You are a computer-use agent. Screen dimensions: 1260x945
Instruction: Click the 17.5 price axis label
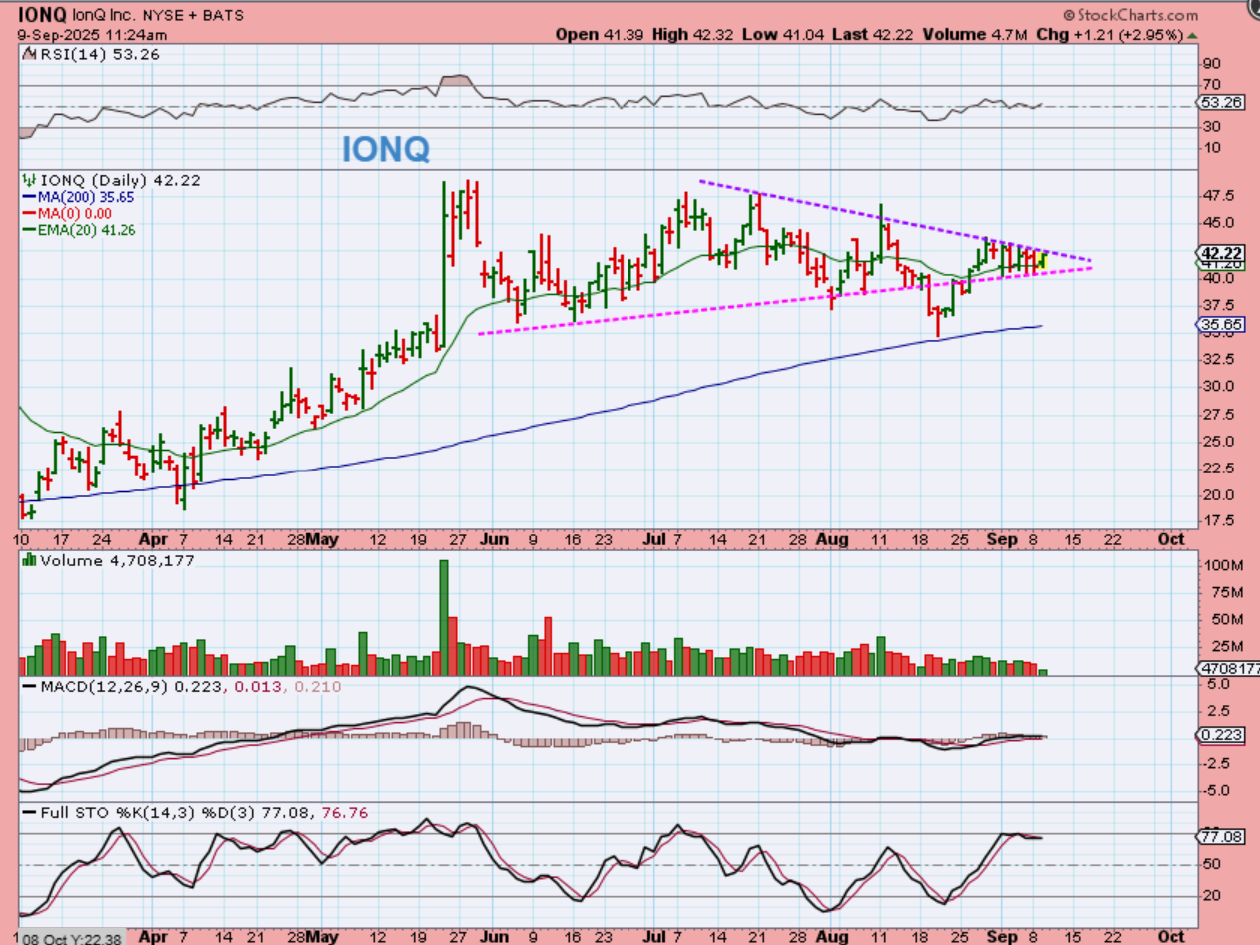coord(1220,521)
